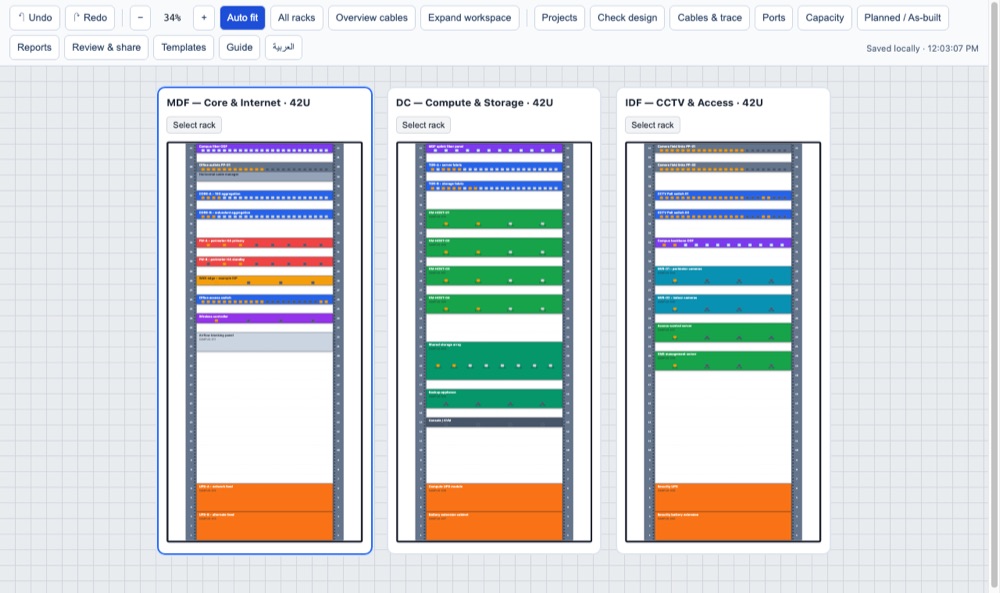This screenshot has width=1000, height=593.
Task: Select MDF uplink fiber panel in DC rack
Action: coord(494,149)
